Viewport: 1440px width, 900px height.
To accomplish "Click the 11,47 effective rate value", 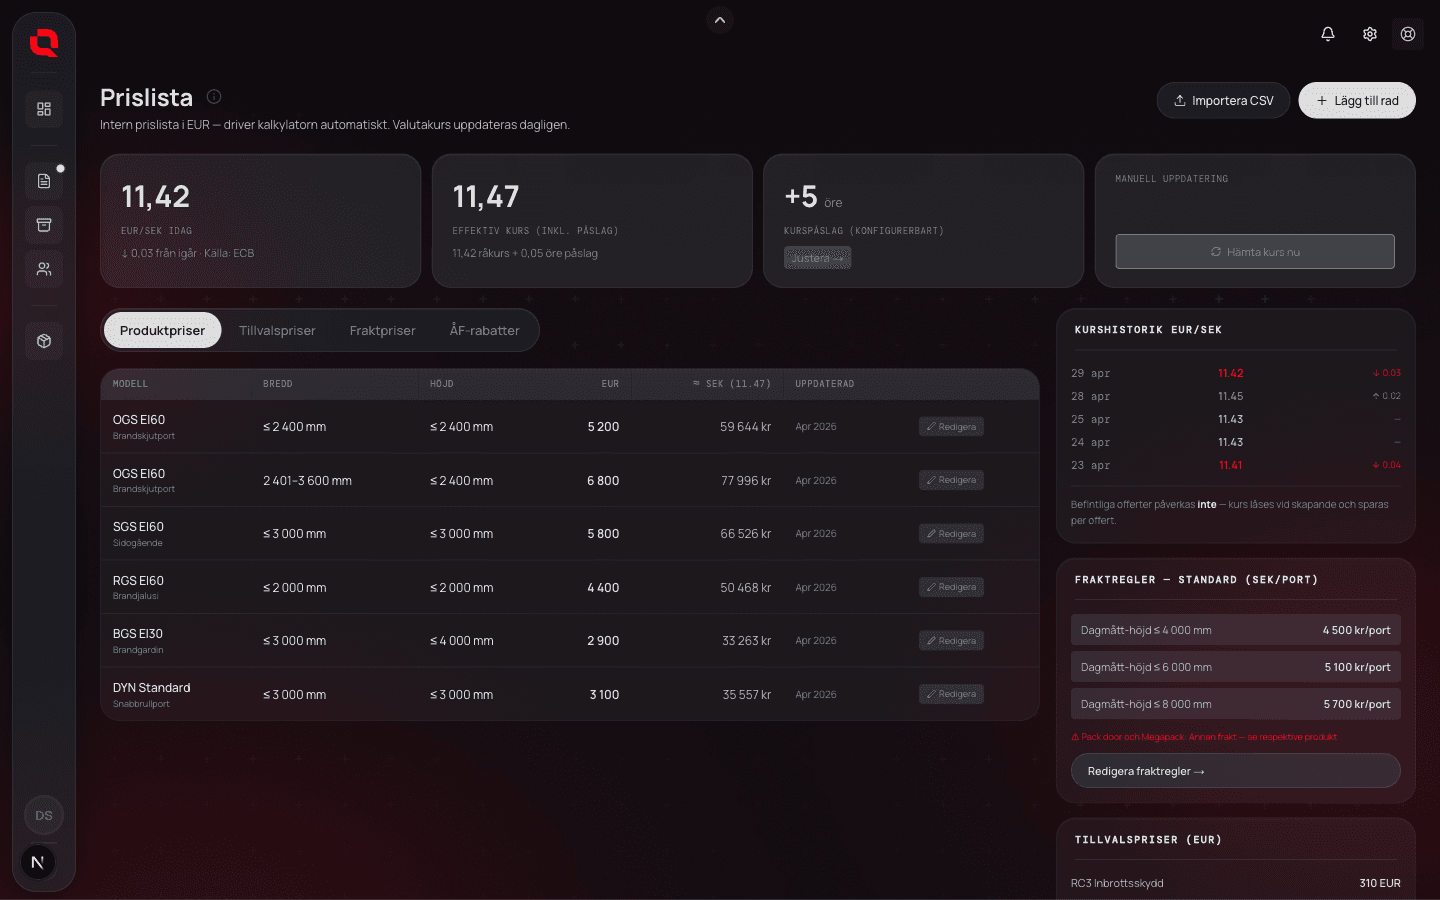I will point(486,197).
